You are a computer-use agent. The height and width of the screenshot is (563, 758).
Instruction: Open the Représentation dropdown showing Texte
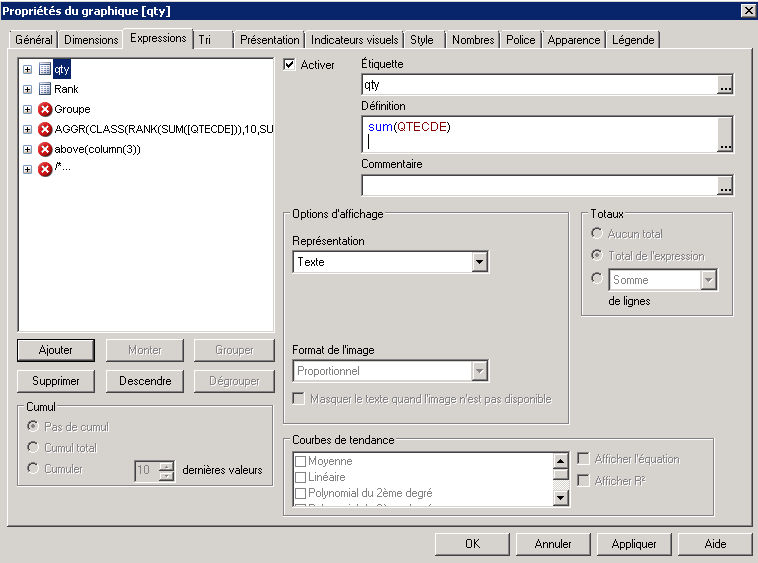[479, 262]
